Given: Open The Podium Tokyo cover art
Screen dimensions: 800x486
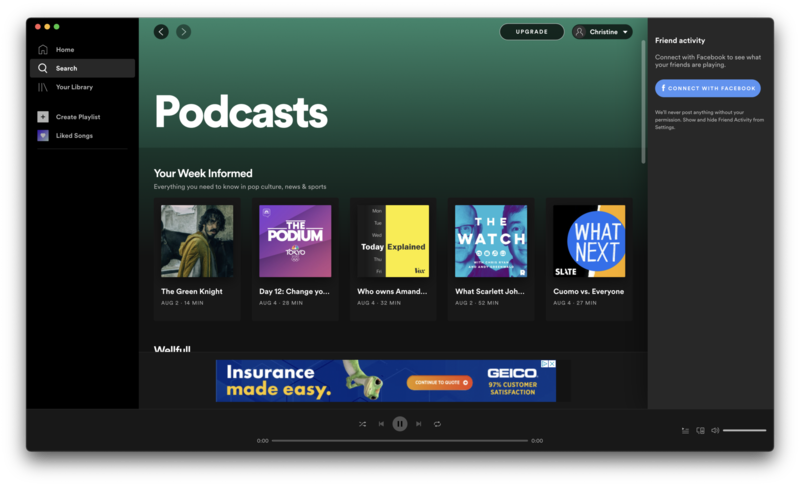Looking at the screenshot, I should click(x=295, y=241).
